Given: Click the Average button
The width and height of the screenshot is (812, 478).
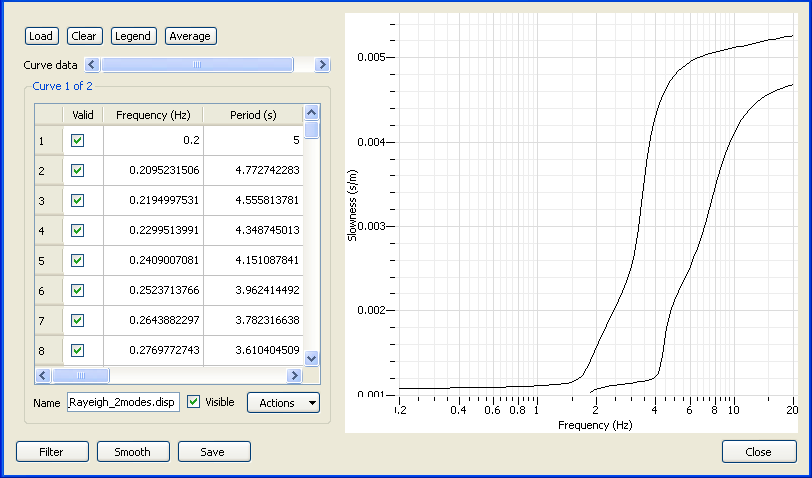Looking at the screenshot, I should (x=190, y=36).
